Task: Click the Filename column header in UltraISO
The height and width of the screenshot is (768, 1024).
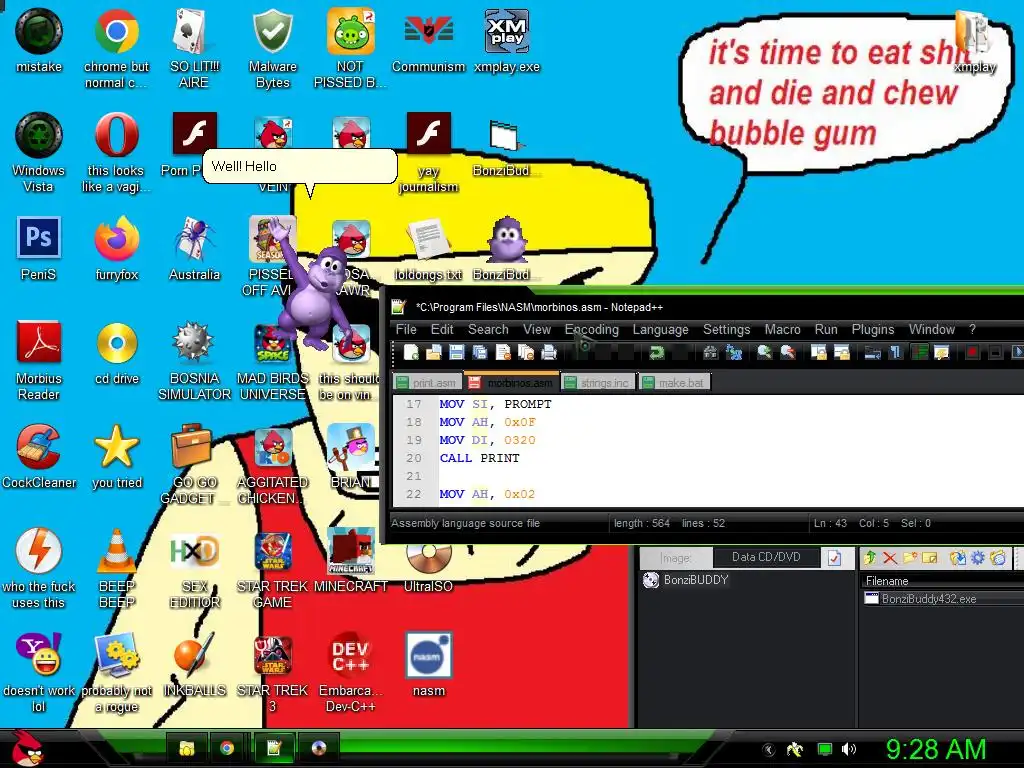Action: click(x=942, y=581)
